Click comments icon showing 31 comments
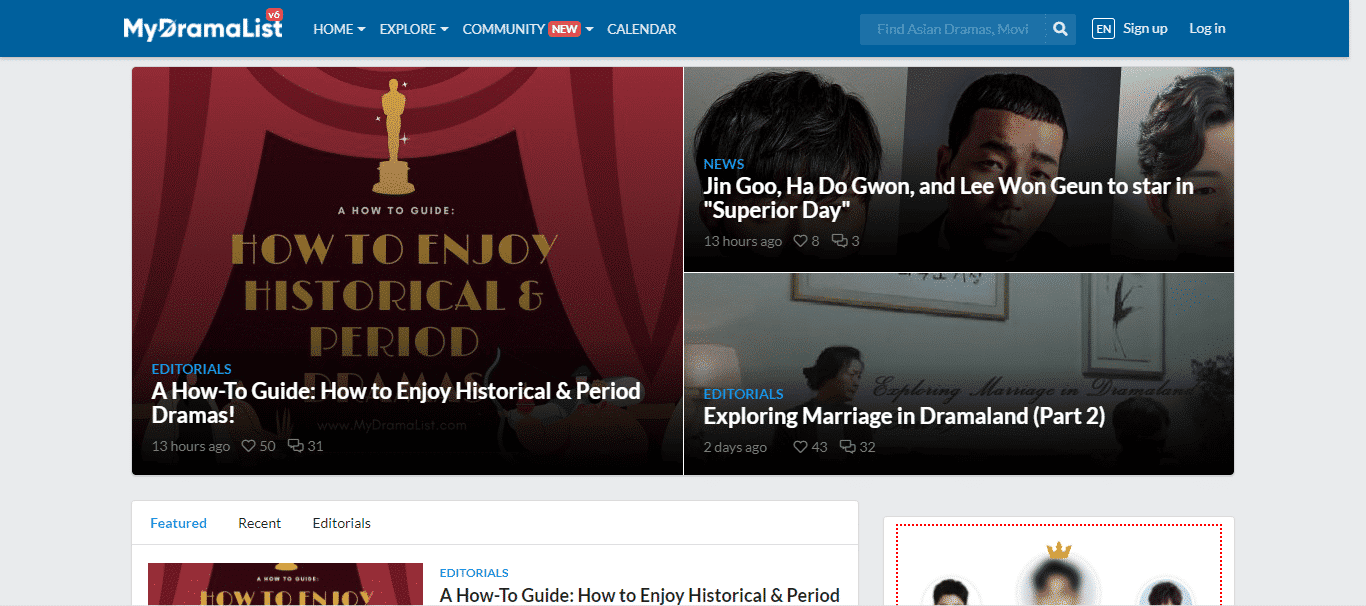1366x606 pixels. (296, 446)
